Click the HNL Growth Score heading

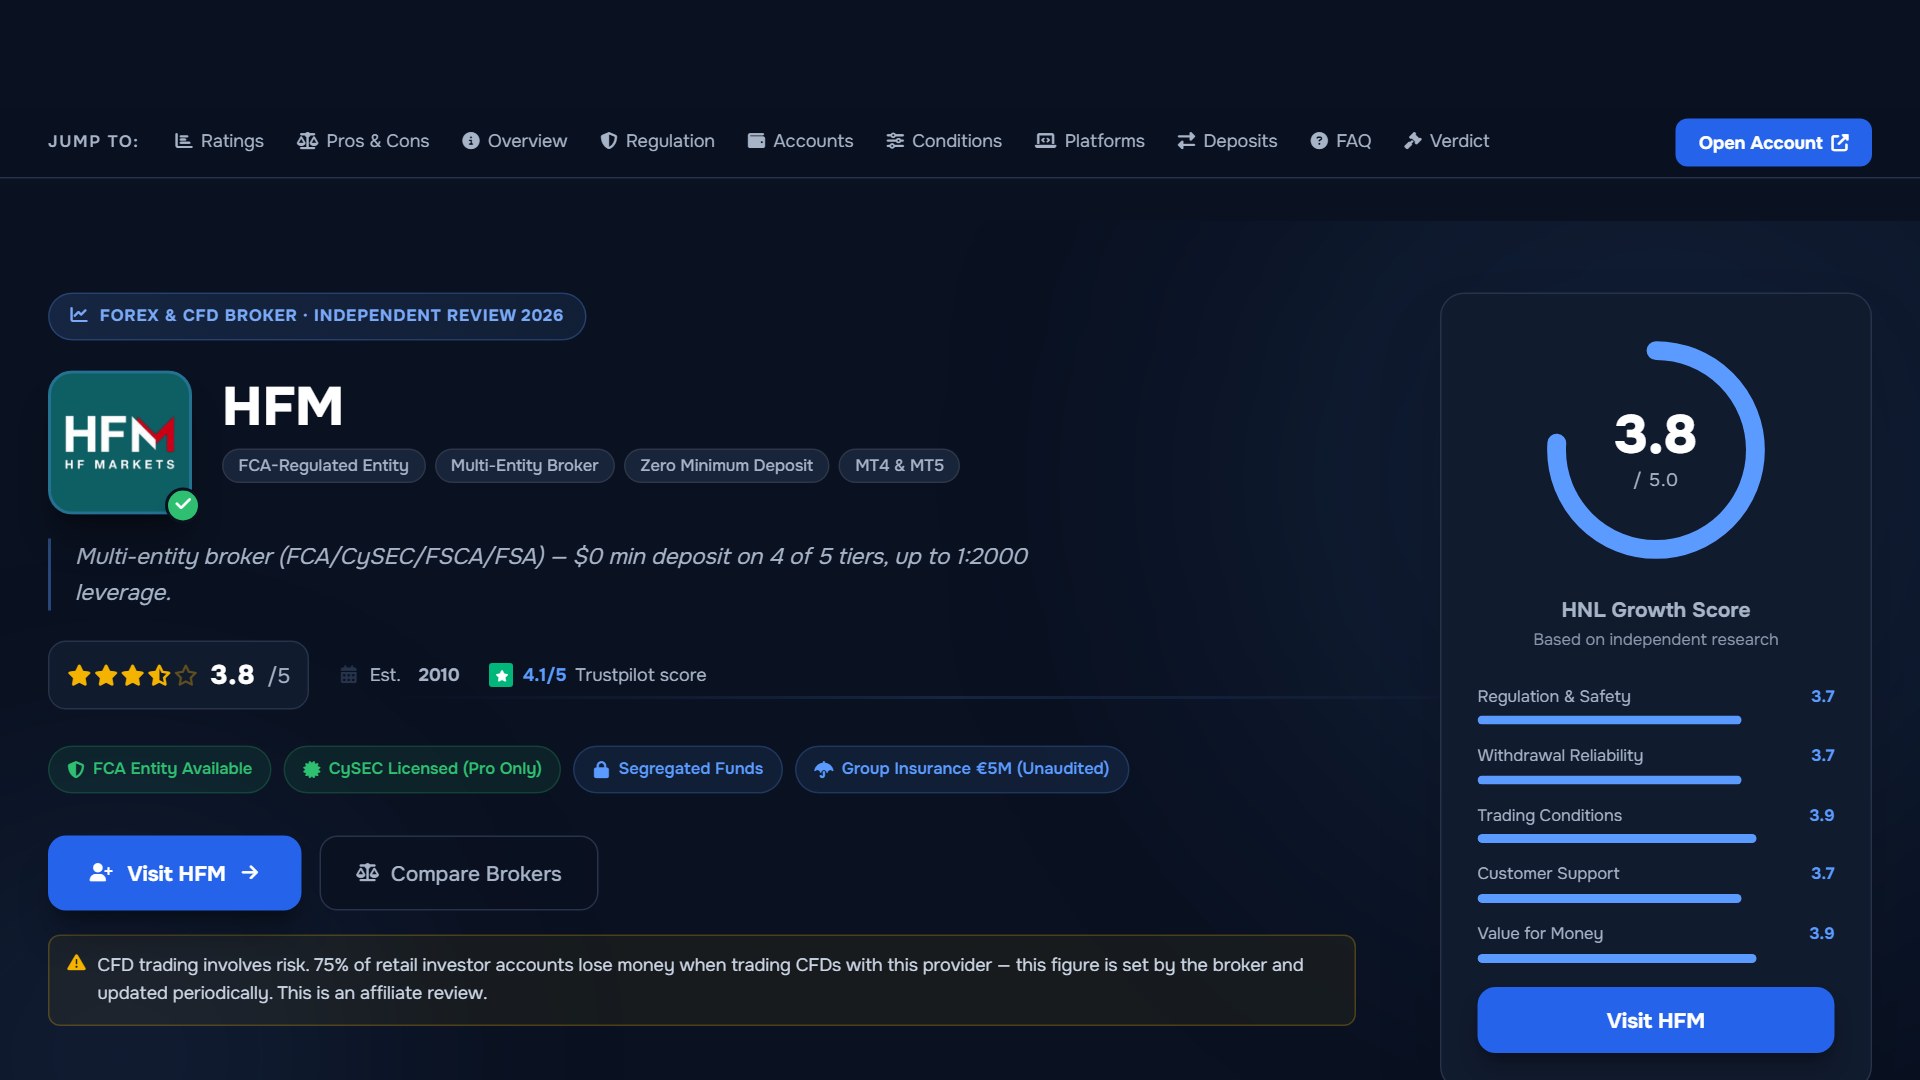pyautogui.click(x=1656, y=610)
